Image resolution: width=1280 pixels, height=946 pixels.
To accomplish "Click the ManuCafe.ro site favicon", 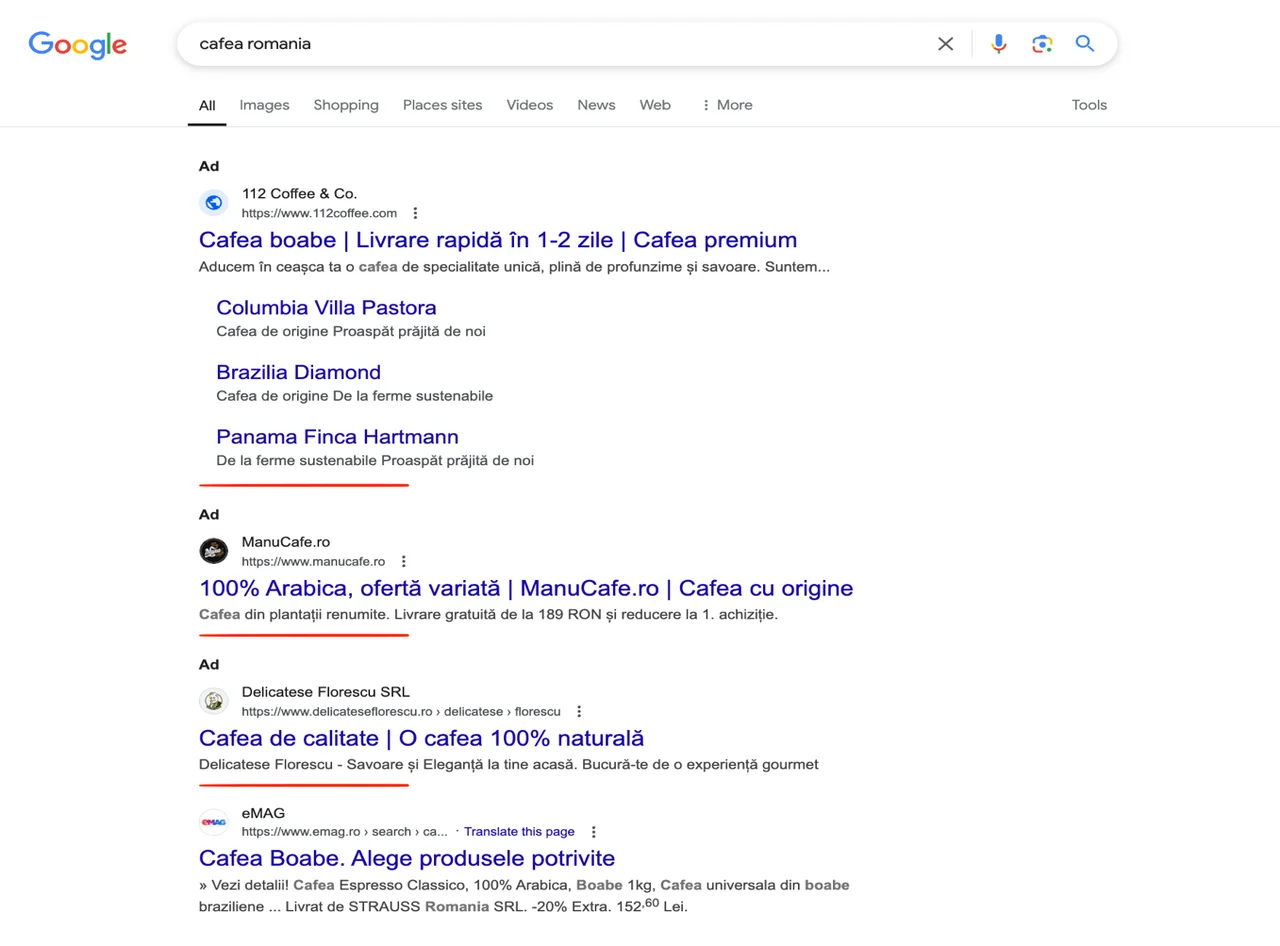I will [x=213, y=551].
